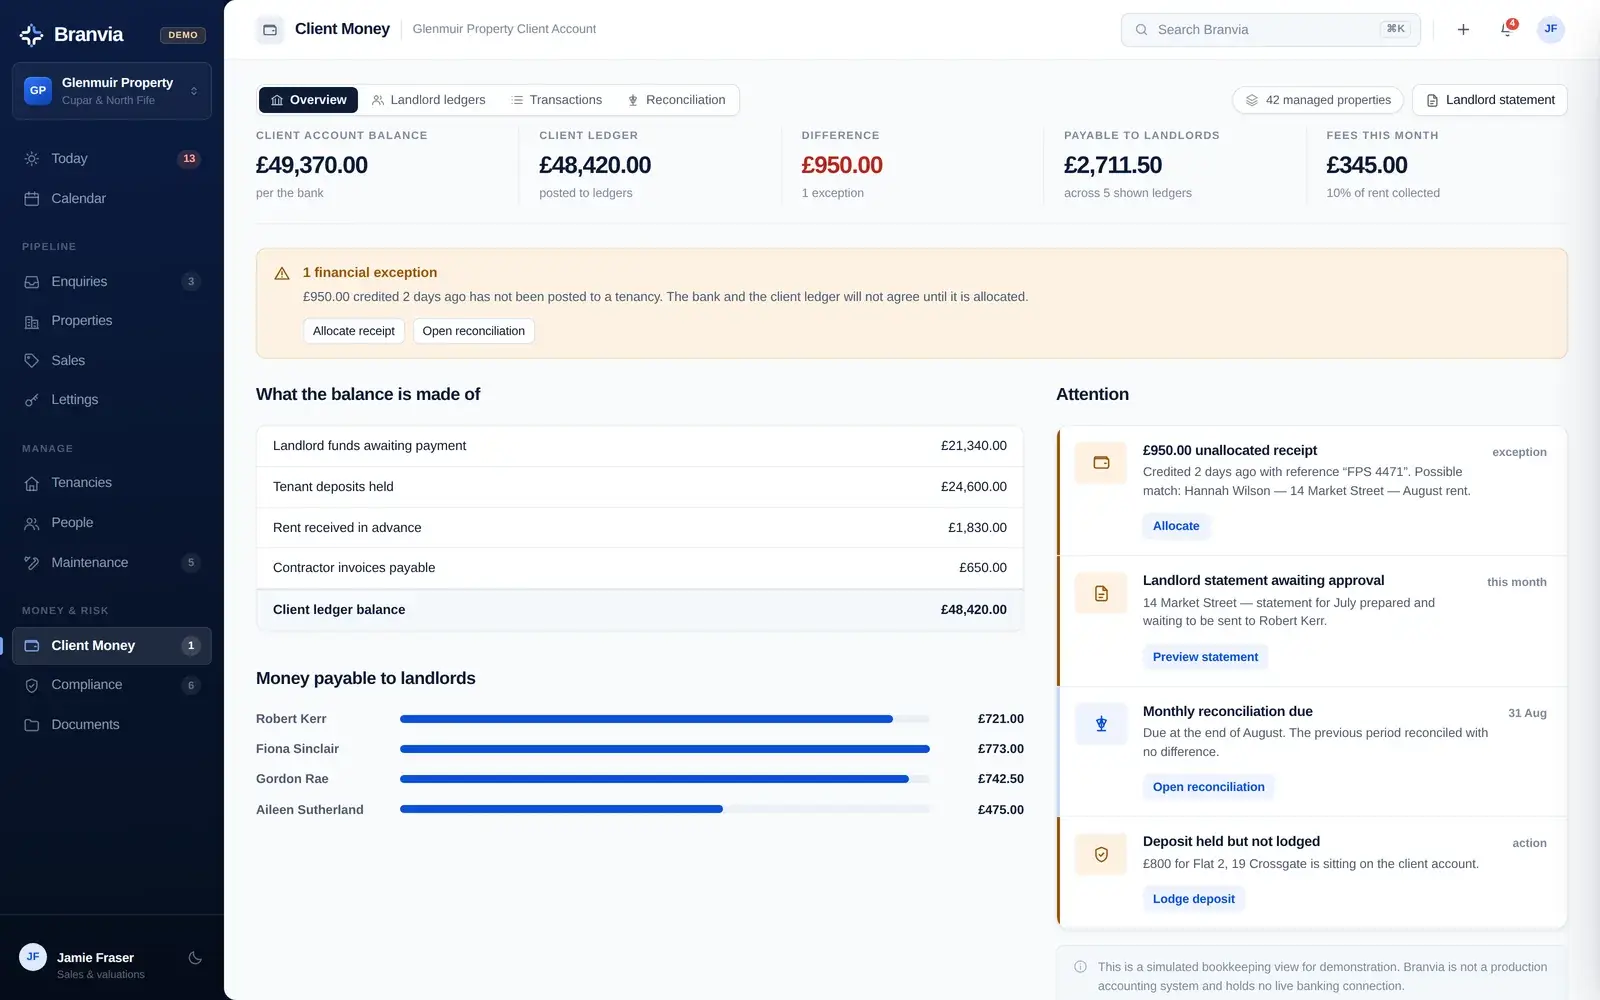Switch to the Reconciliation tab
The height and width of the screenshot is (1000, 1600).
click(x=676, y=100)
